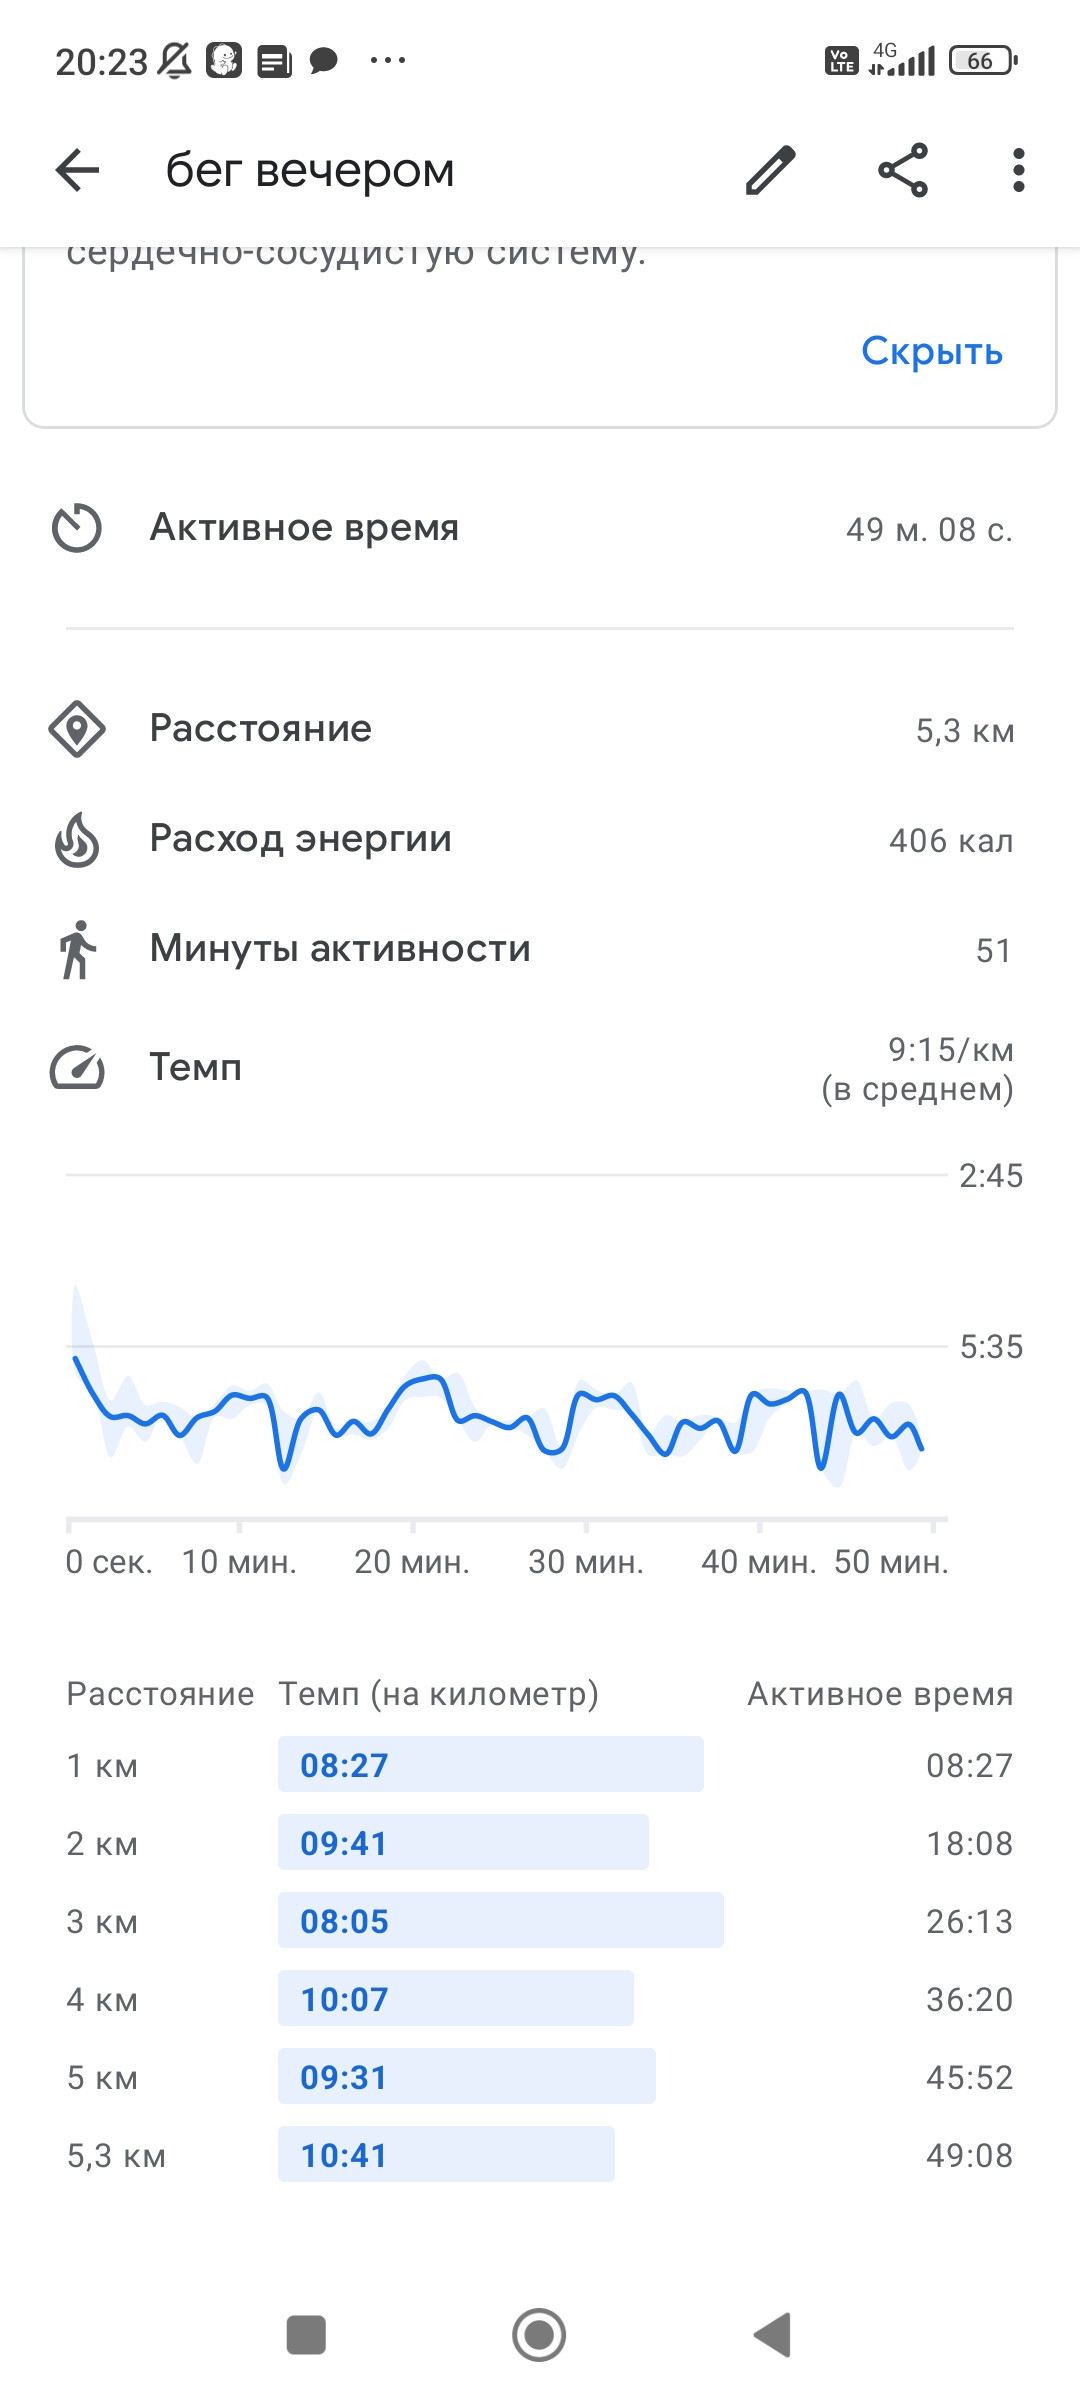Select the 10:41 pace bar
Screen dimensions: 1080x2400
[x=446, y=2154]
